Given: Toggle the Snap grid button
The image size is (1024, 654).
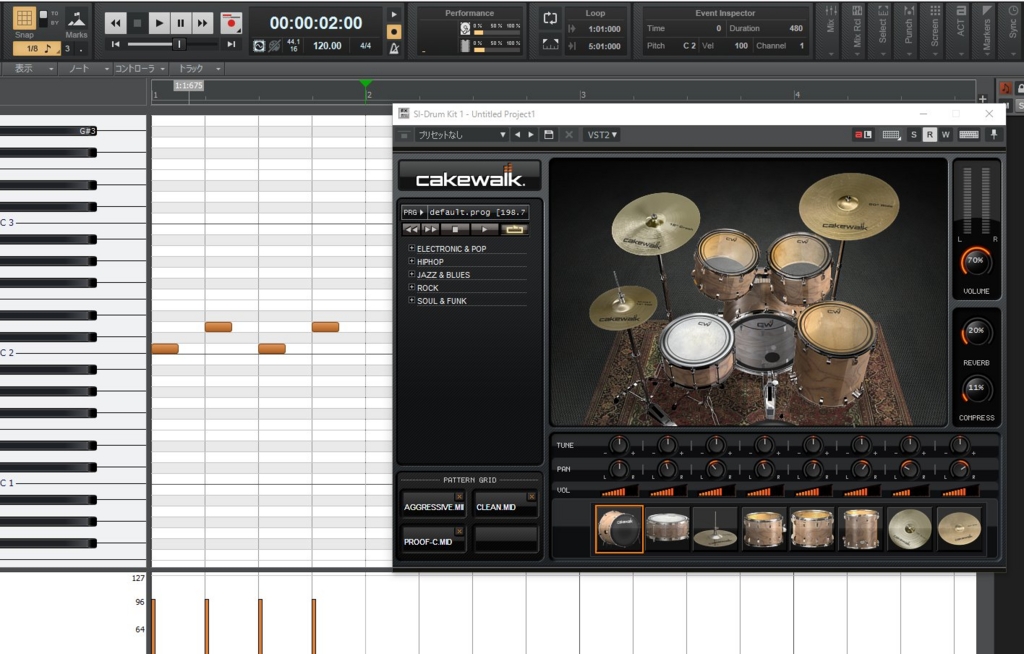Looking at the screenshot, I should (x=24, y=18).
